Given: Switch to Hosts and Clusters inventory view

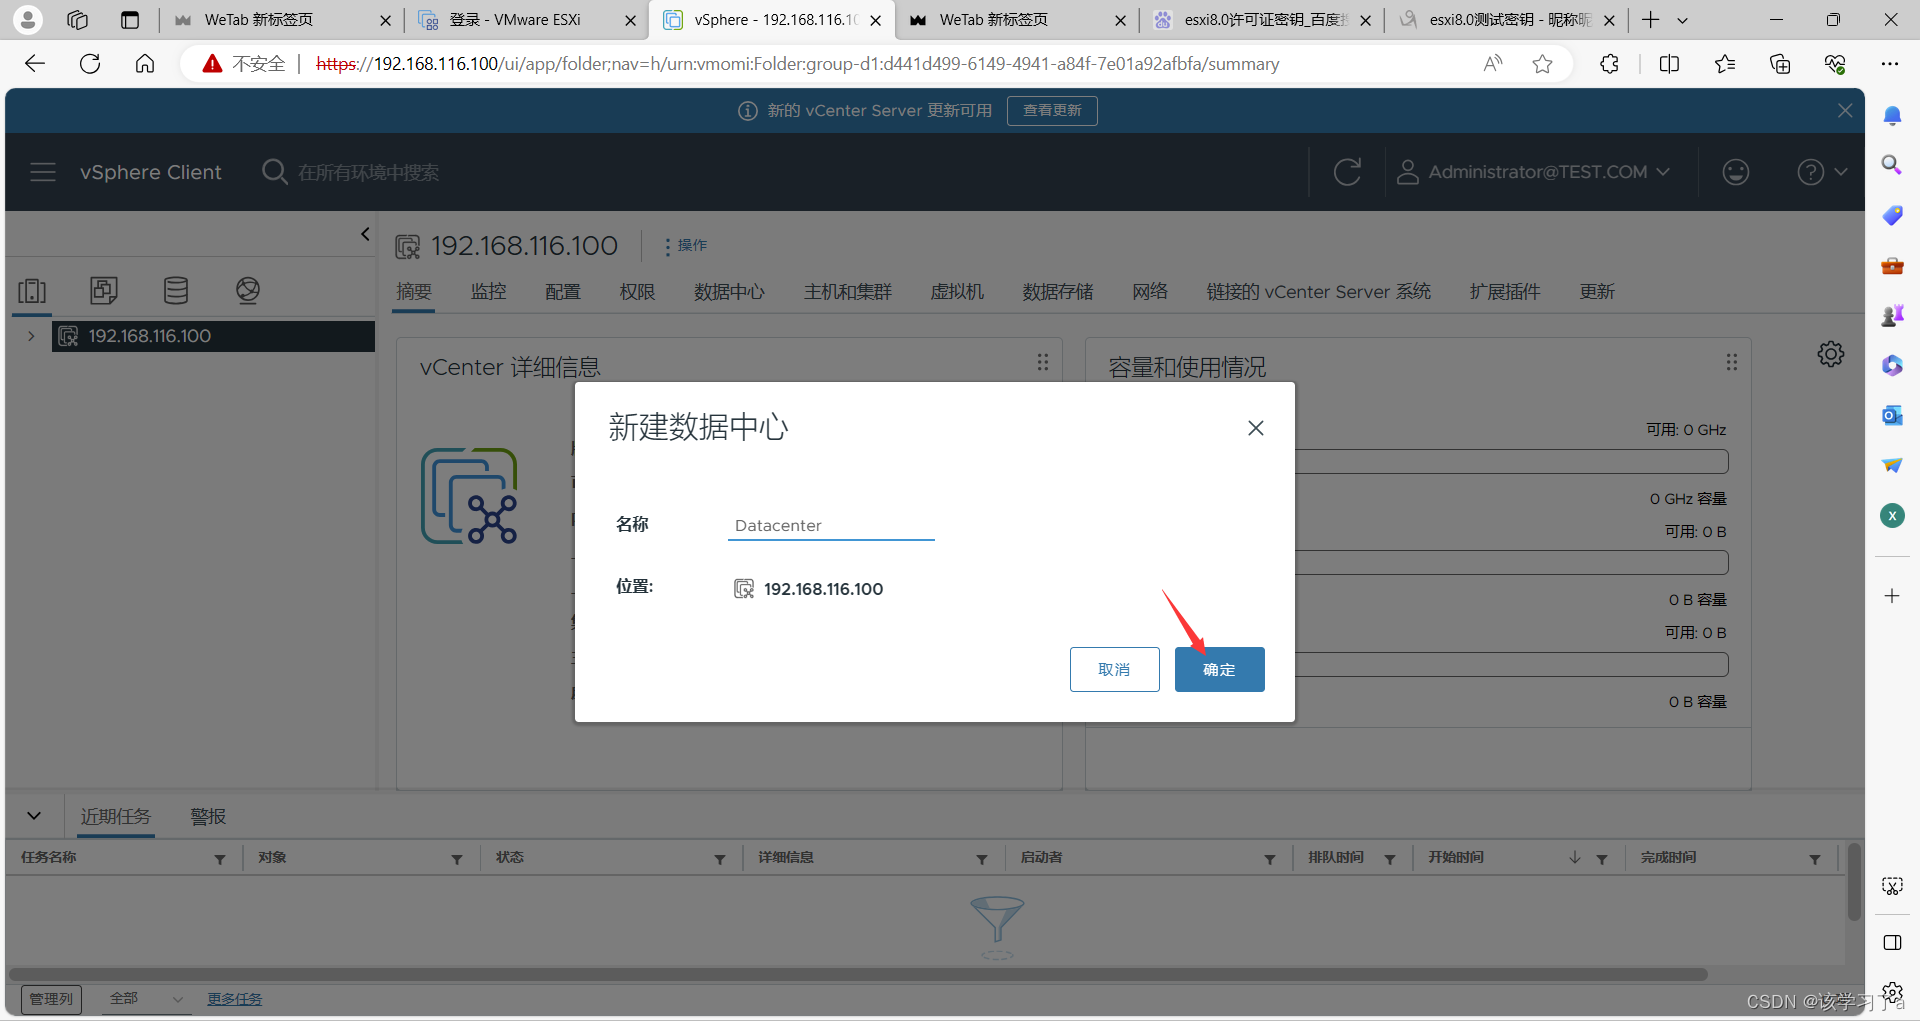Looking at the screenshot, I should pos(32,290).
